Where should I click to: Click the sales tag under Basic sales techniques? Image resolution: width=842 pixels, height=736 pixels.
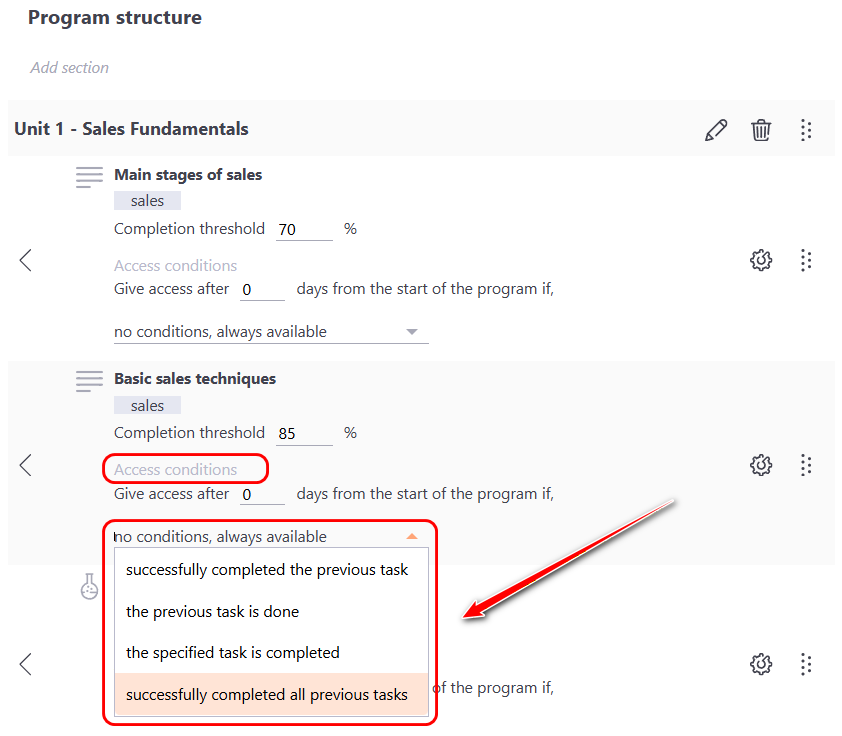[x=147, y=405]
